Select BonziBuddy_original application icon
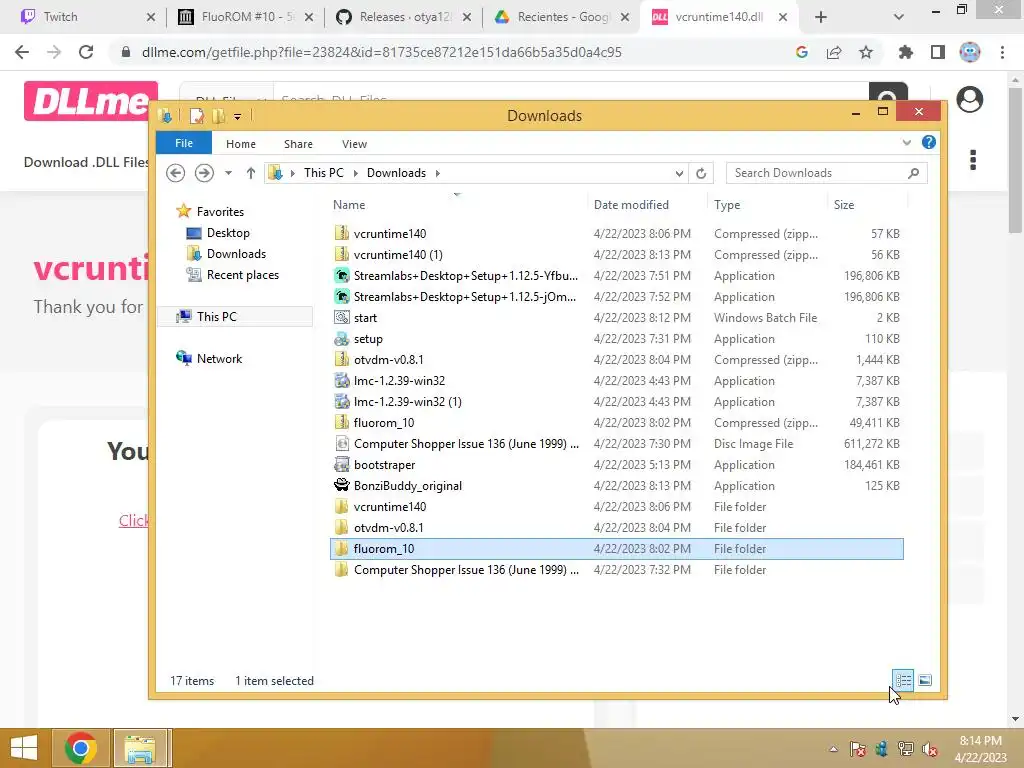Screen dimensions: 1024x768 point(342,485)
